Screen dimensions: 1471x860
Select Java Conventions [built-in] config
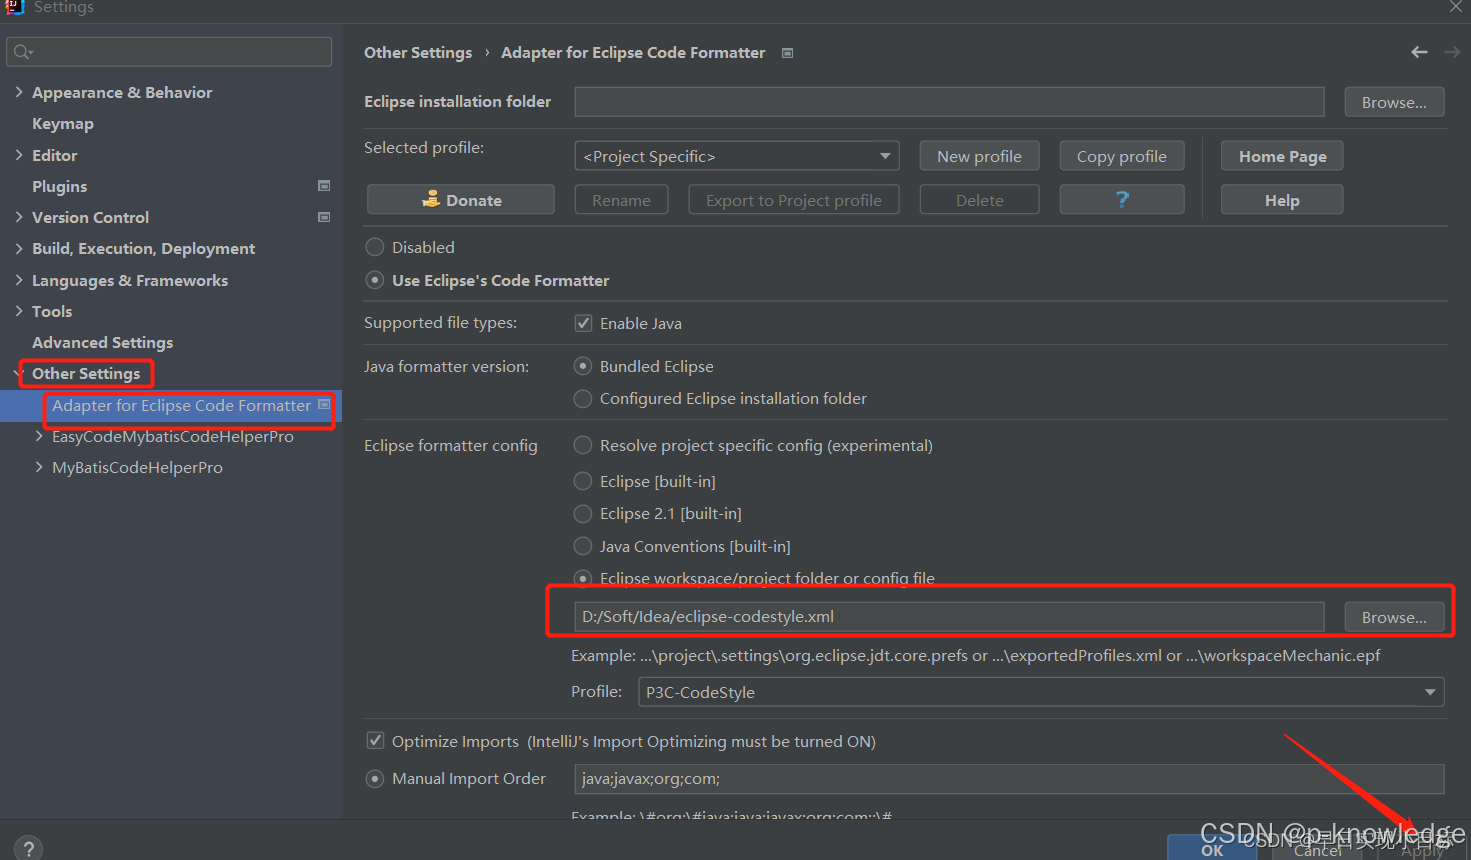pos(583,546)
